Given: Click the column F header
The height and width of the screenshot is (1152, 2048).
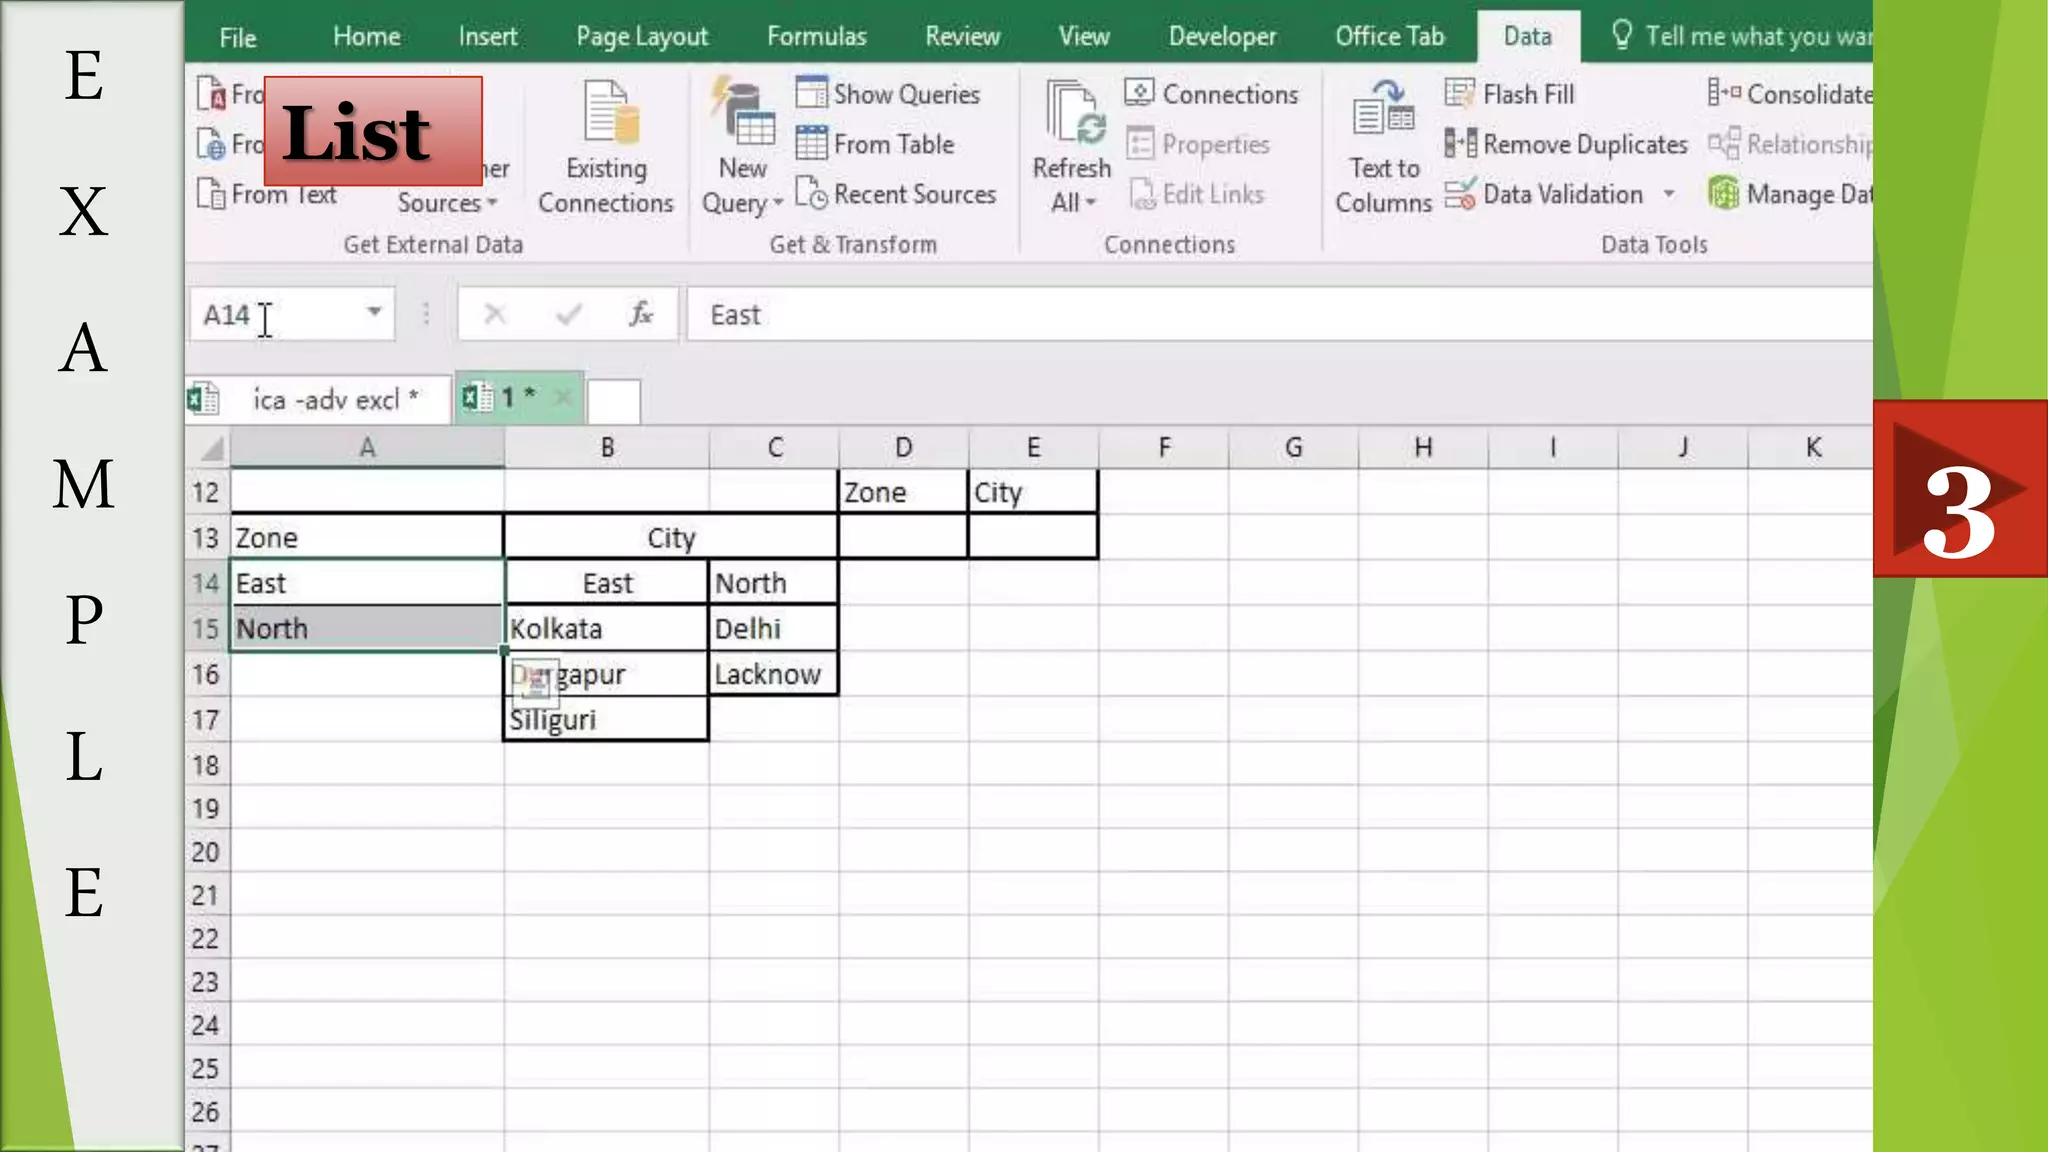Looking at the screenshot, I should click(1163, 448).
